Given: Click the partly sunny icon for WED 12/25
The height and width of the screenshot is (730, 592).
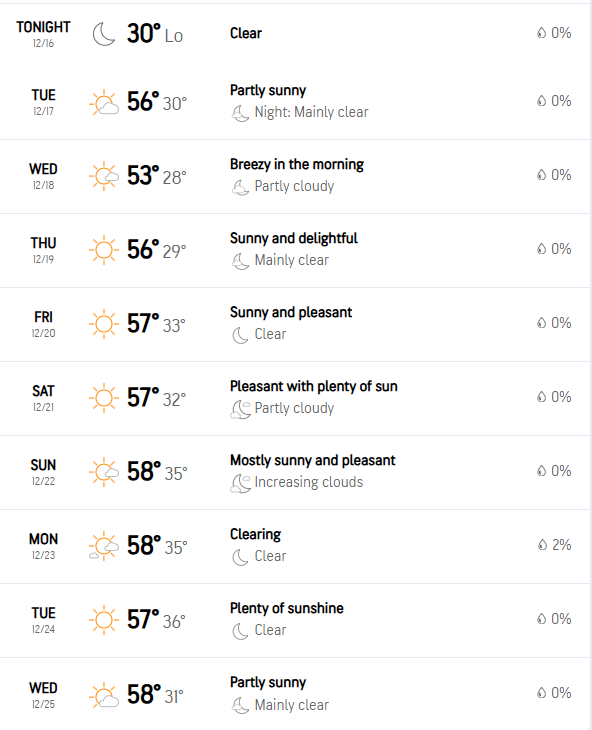Looking at the screenshot, I should click(104, 695).
